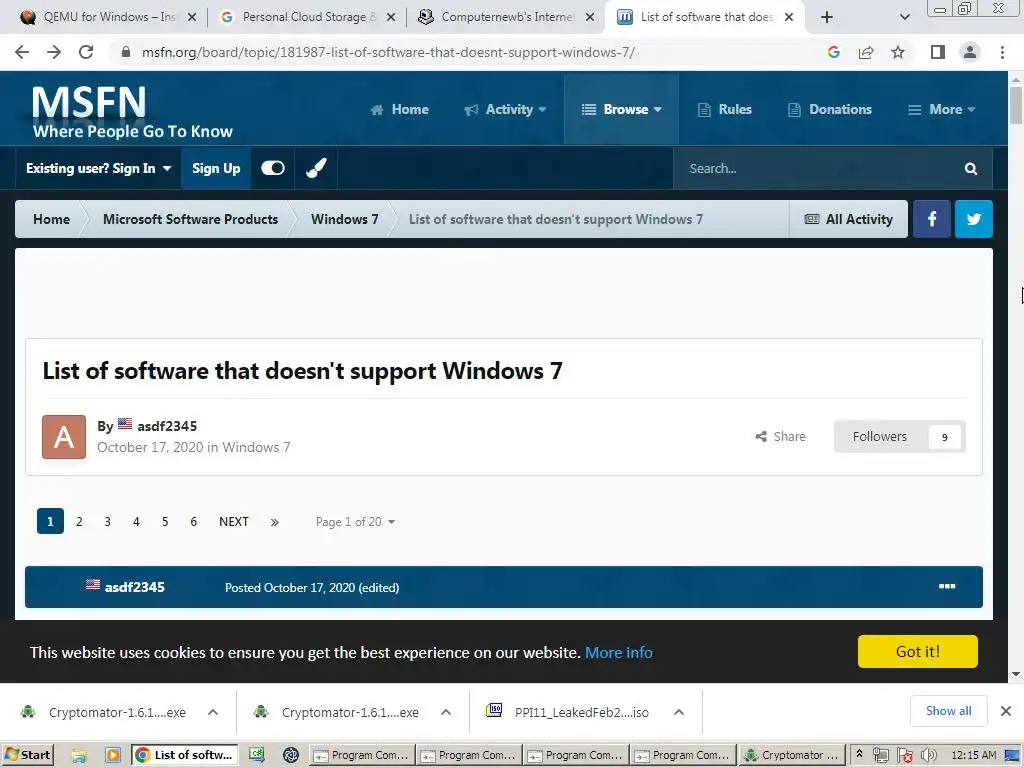The image size is (1024, 768).
Task: Expand first Cryptomator download options
Action: point(213,712)
